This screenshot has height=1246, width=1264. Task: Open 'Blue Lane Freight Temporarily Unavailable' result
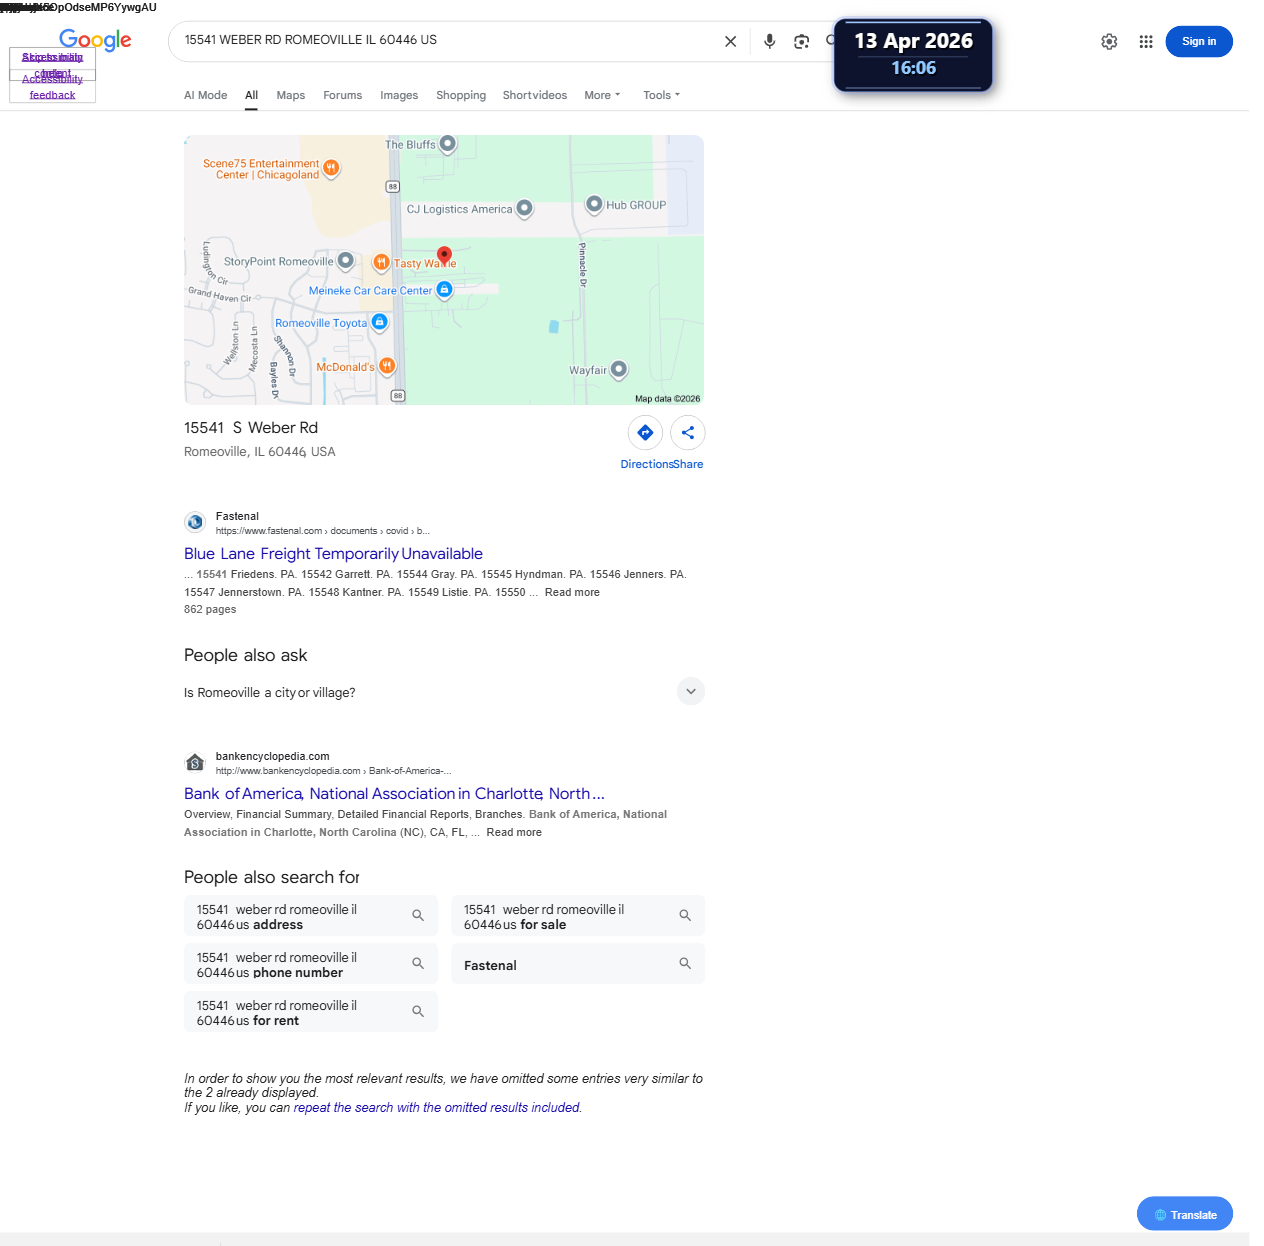point(333,553)
